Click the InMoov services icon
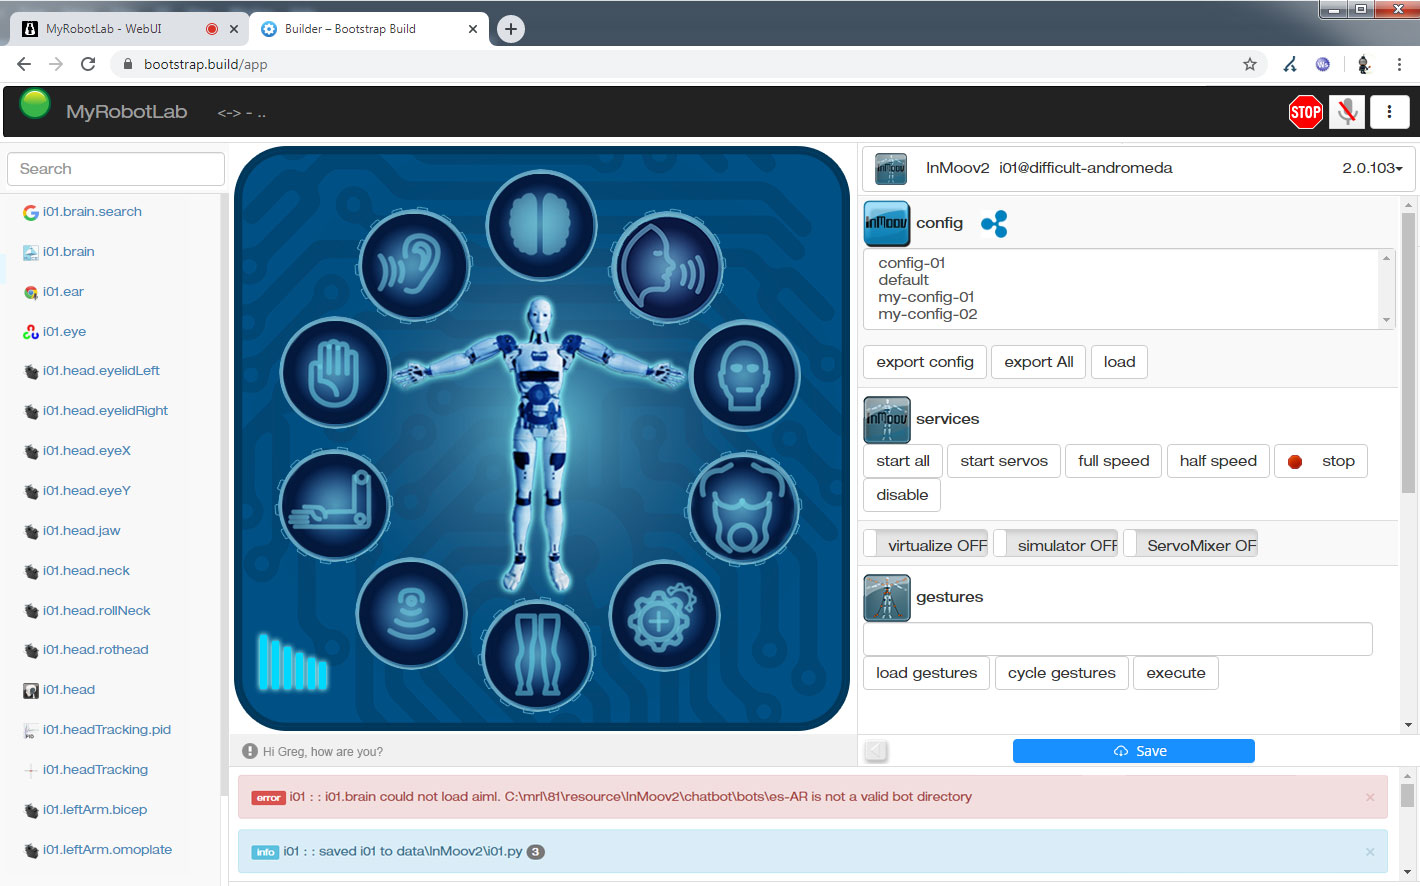The width and height of the screenshot is (1420, 886). [x=887, y=419]
